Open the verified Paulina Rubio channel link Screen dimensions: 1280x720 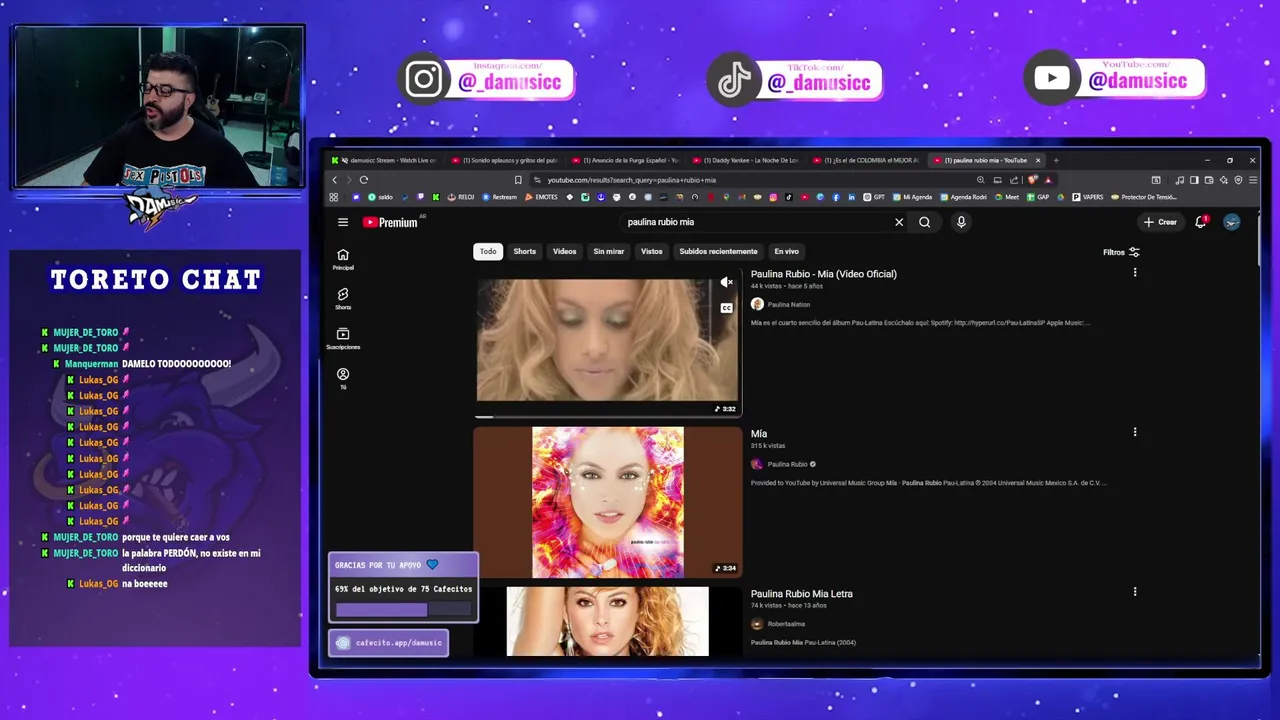(x=787, y=464)
